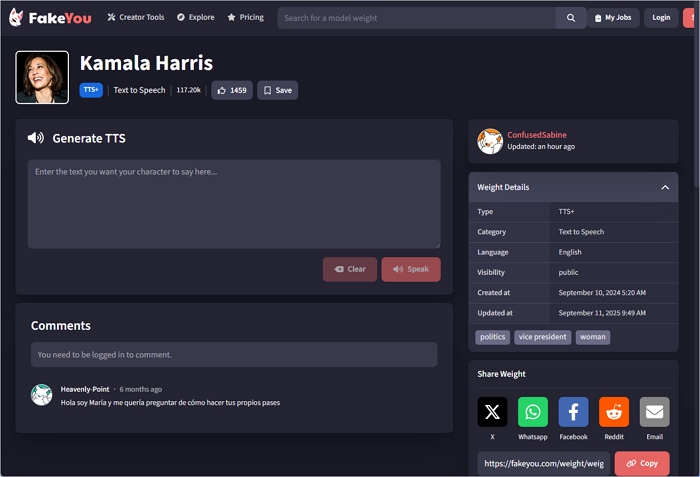700x477 pixels.
Task: Click the TTS+ badge
Action: [91, 90]
